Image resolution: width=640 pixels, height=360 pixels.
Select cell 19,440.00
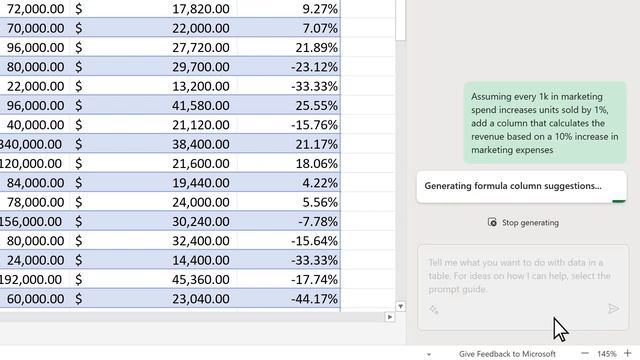pyautogui.click(x=153, y=183)
